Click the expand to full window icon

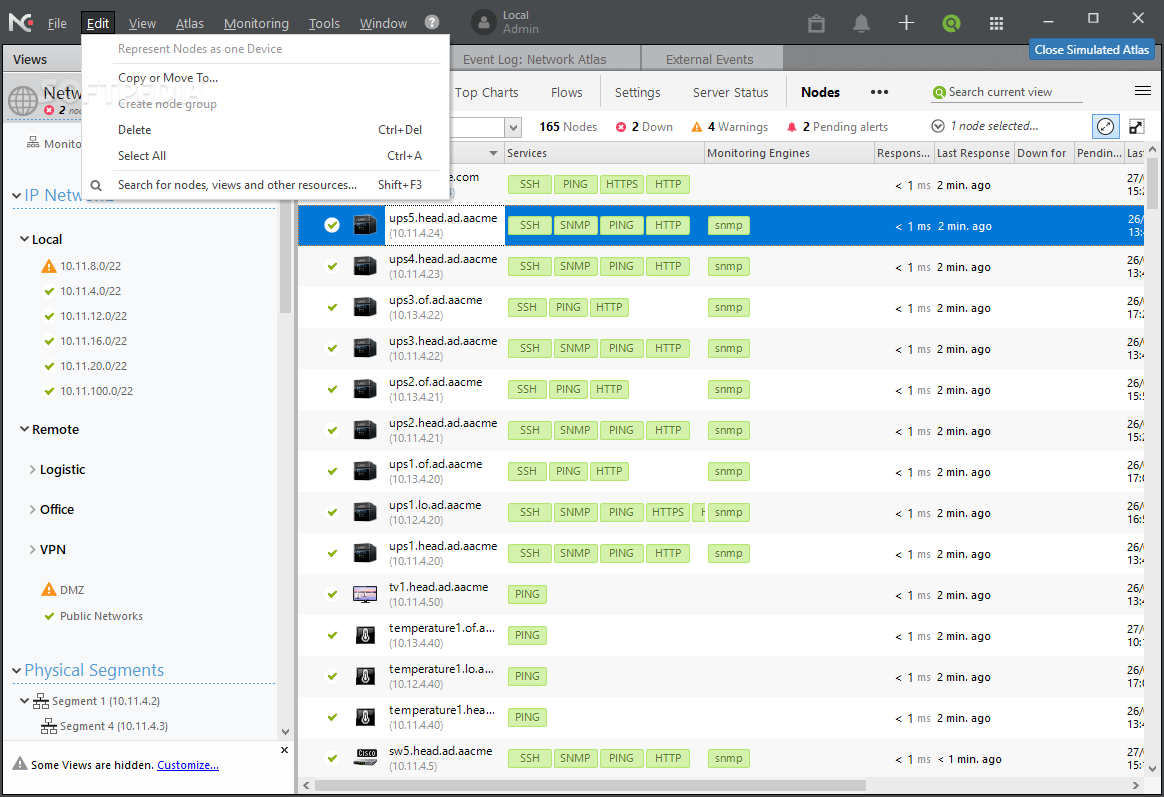click(x=1137, y=126)
